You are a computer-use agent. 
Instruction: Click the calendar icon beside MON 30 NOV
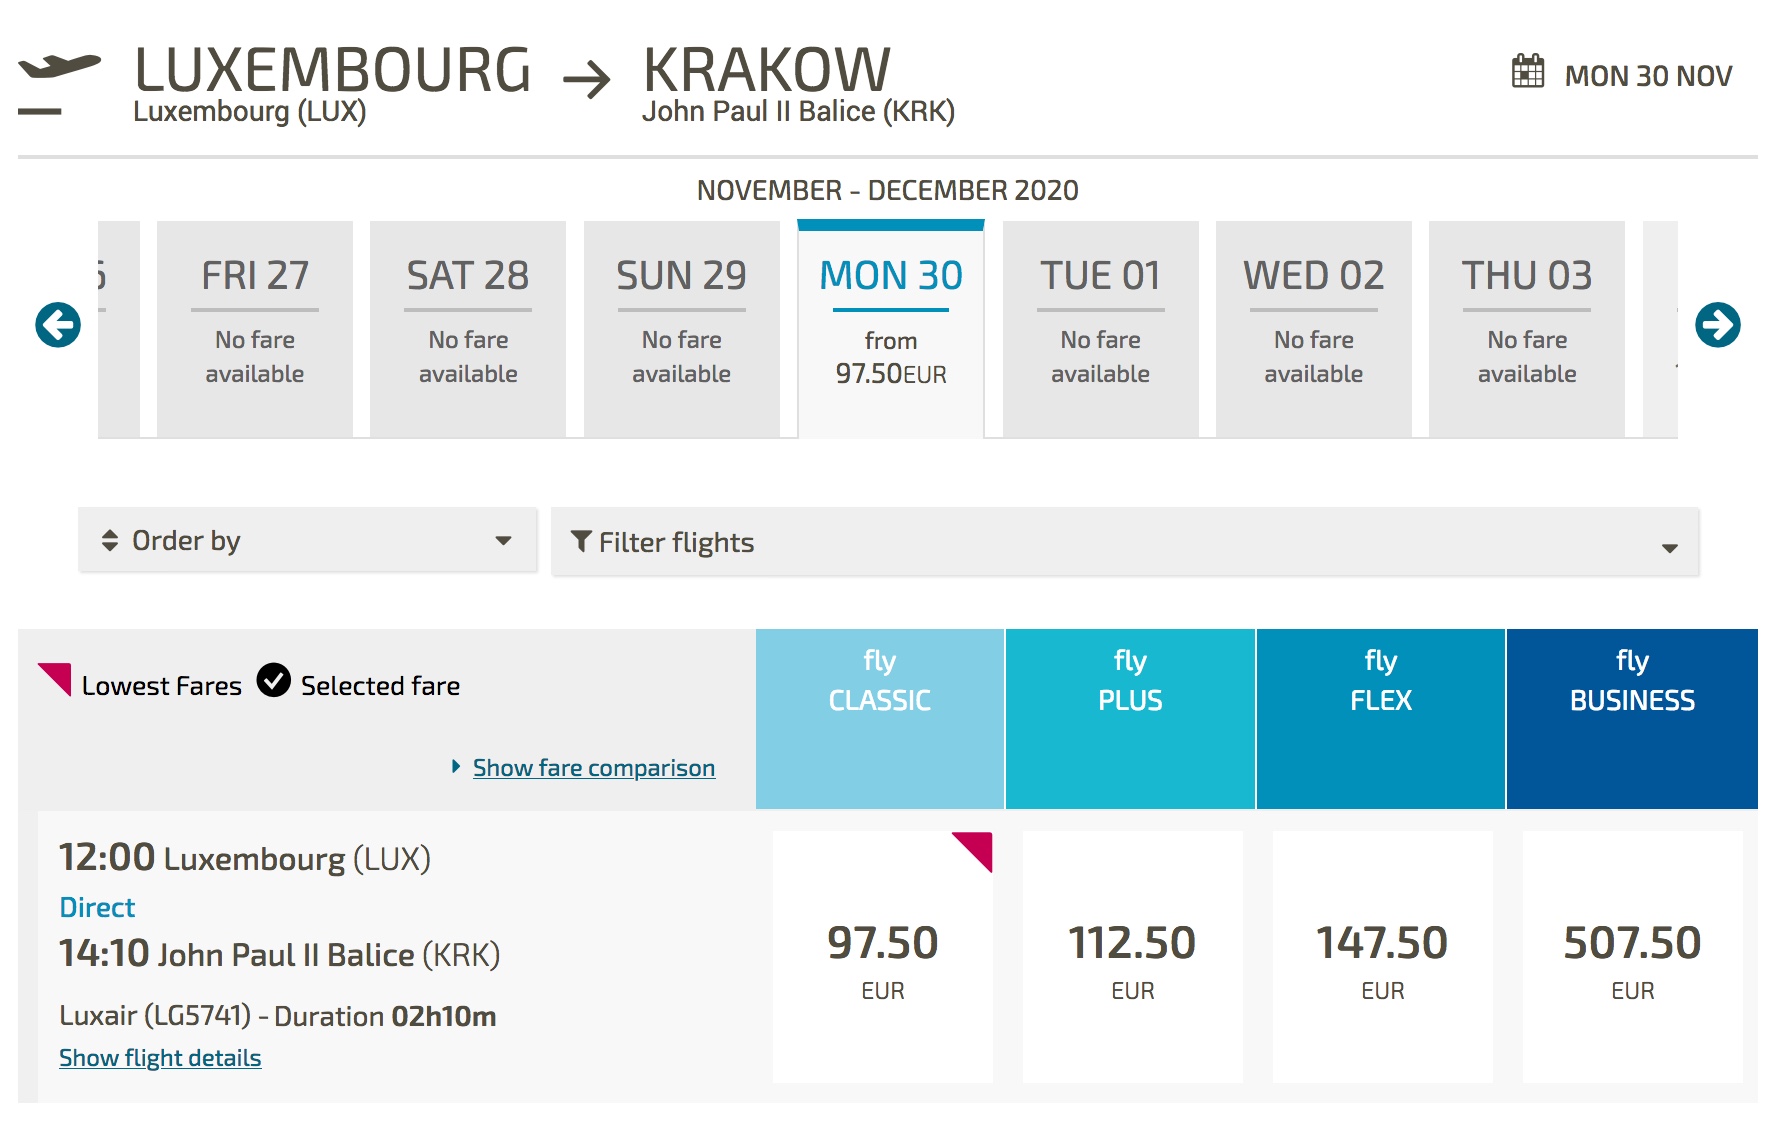tap(1528, 72)
